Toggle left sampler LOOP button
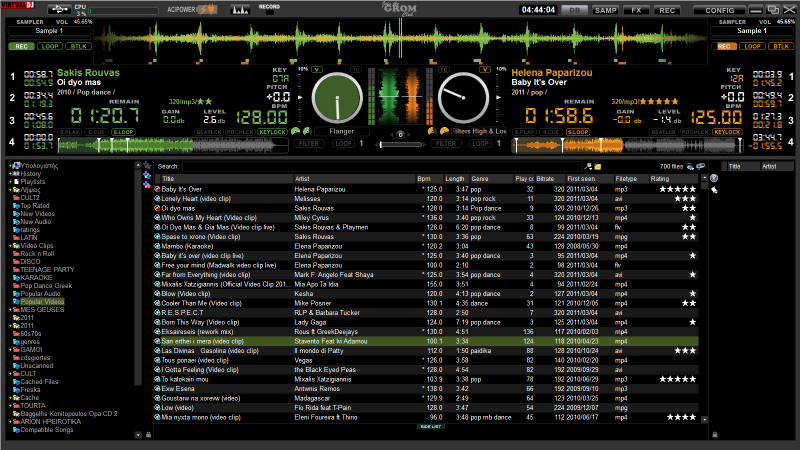The height and width of the screenshot is (450, 800). point(50,46)
